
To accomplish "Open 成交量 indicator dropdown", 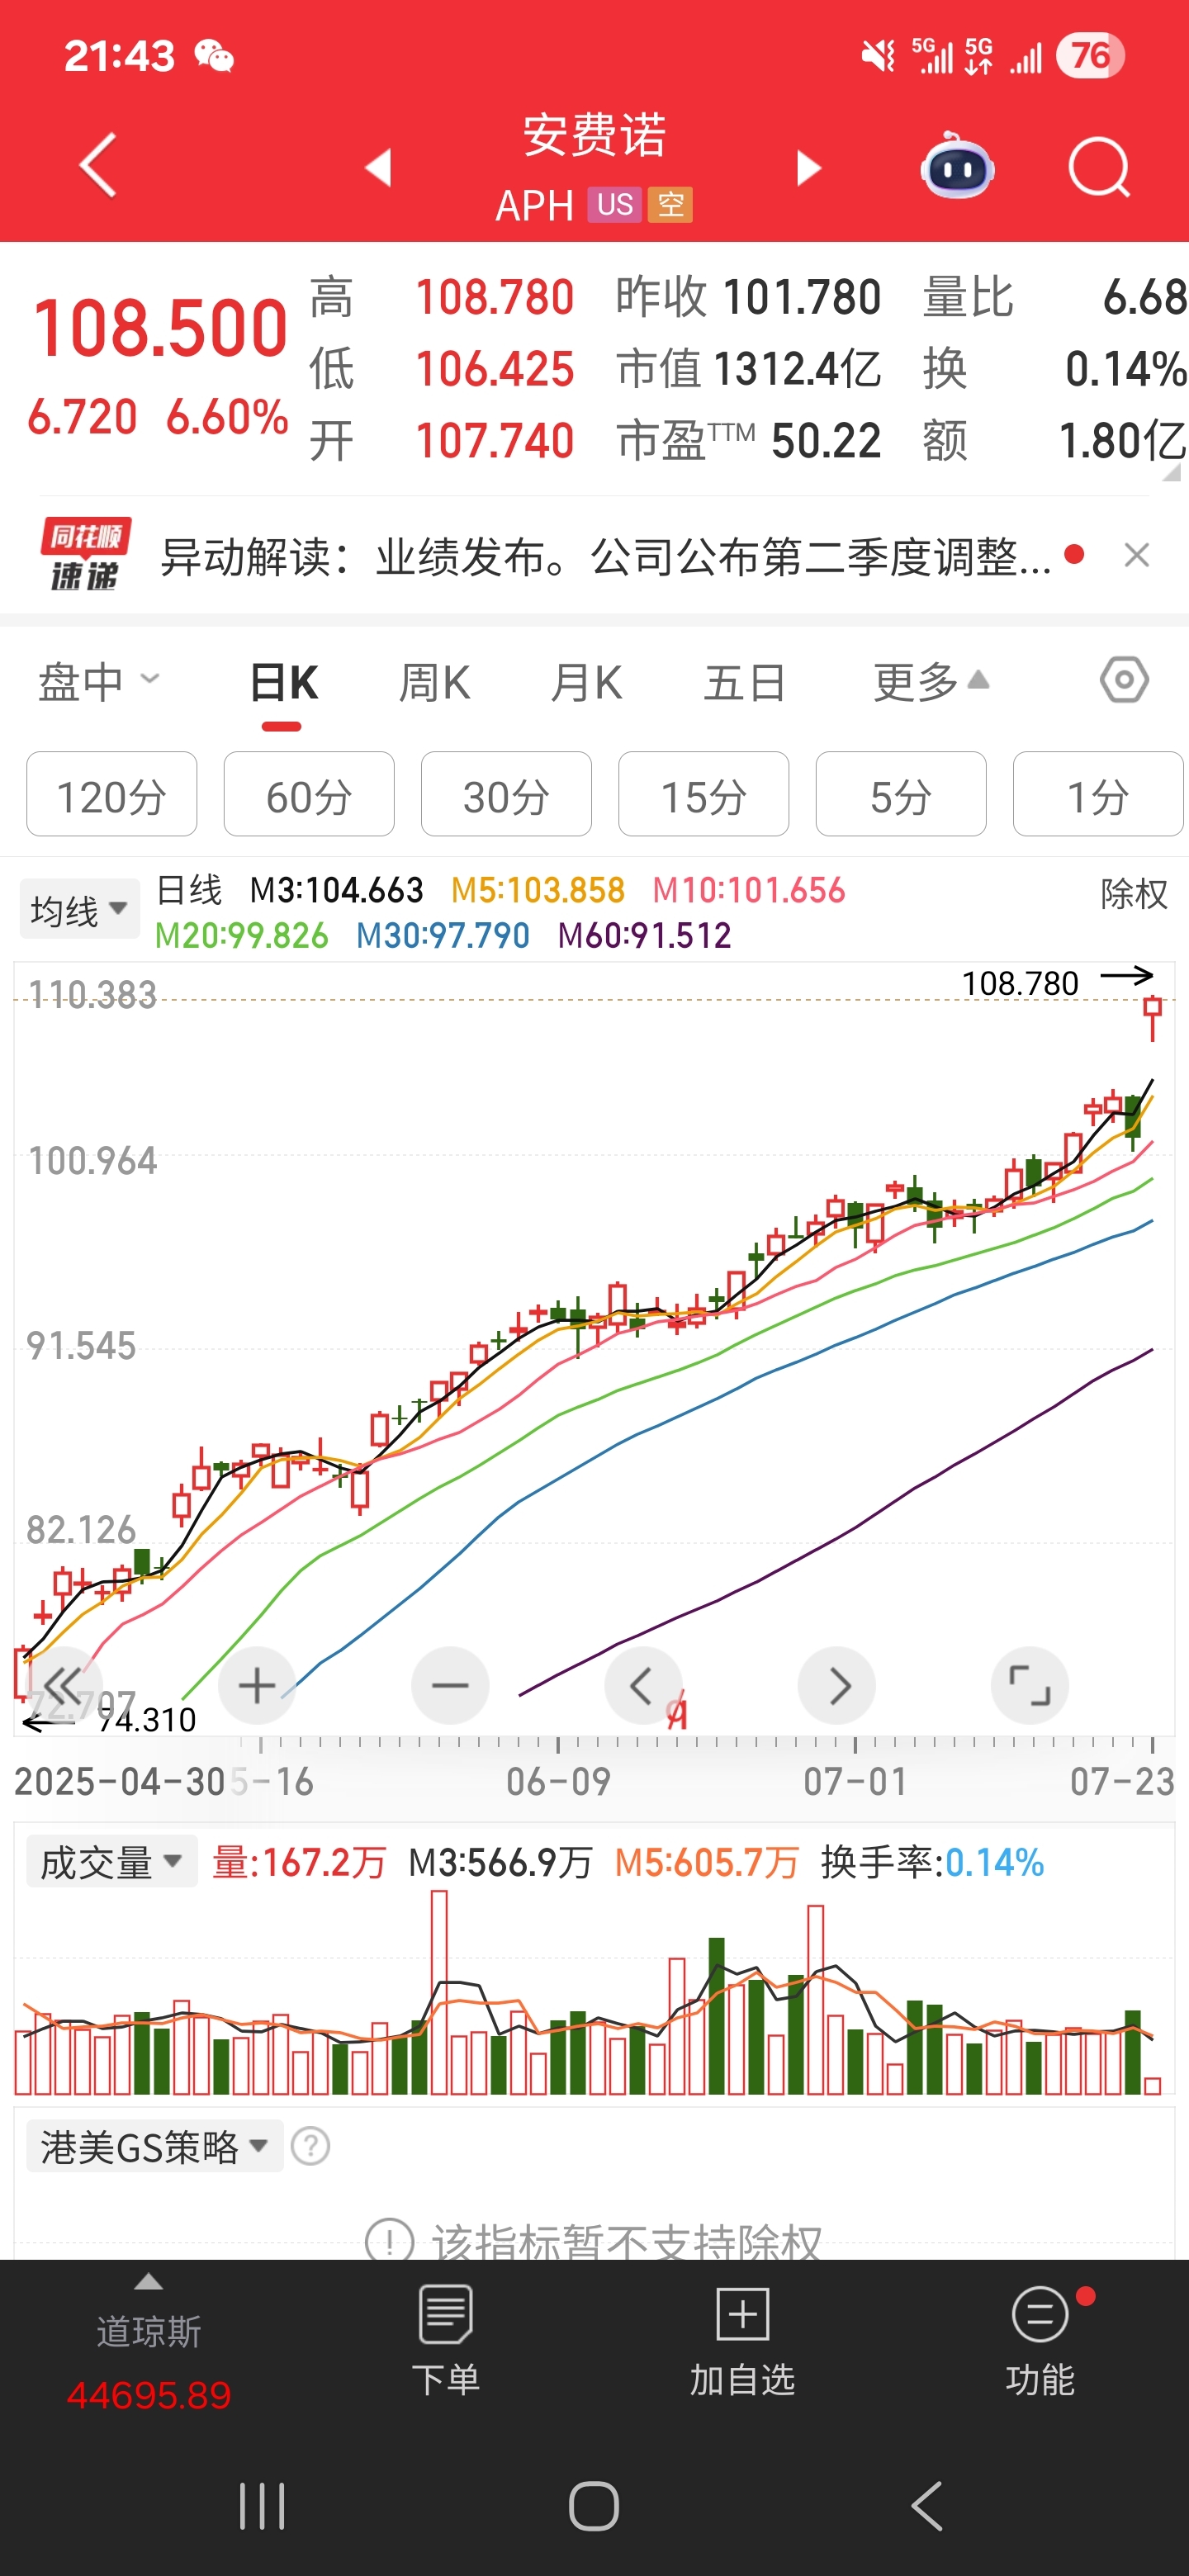I will point(111,1862).
